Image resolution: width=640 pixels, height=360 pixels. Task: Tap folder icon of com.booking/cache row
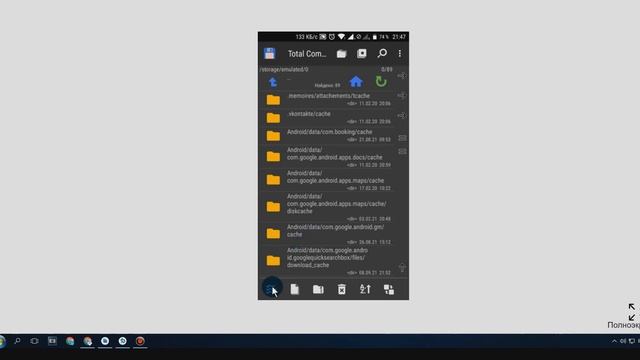273,136
